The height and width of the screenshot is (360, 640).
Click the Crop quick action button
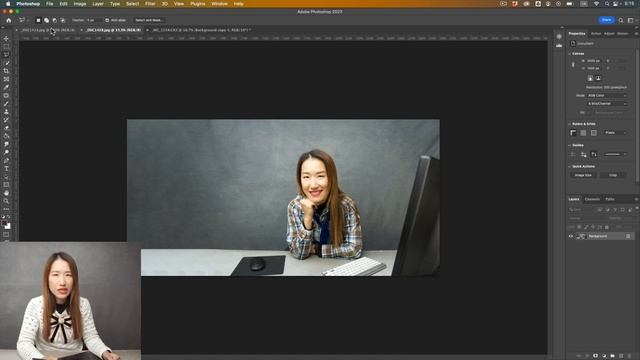613,175
